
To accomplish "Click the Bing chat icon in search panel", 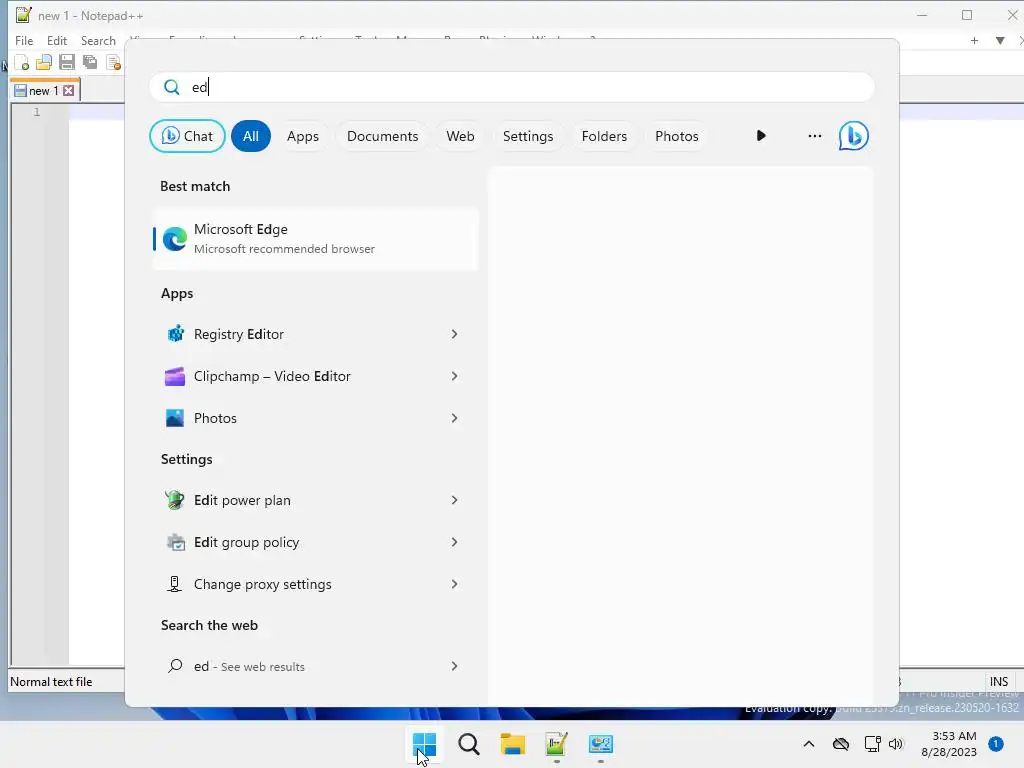I will click(854, 136).
